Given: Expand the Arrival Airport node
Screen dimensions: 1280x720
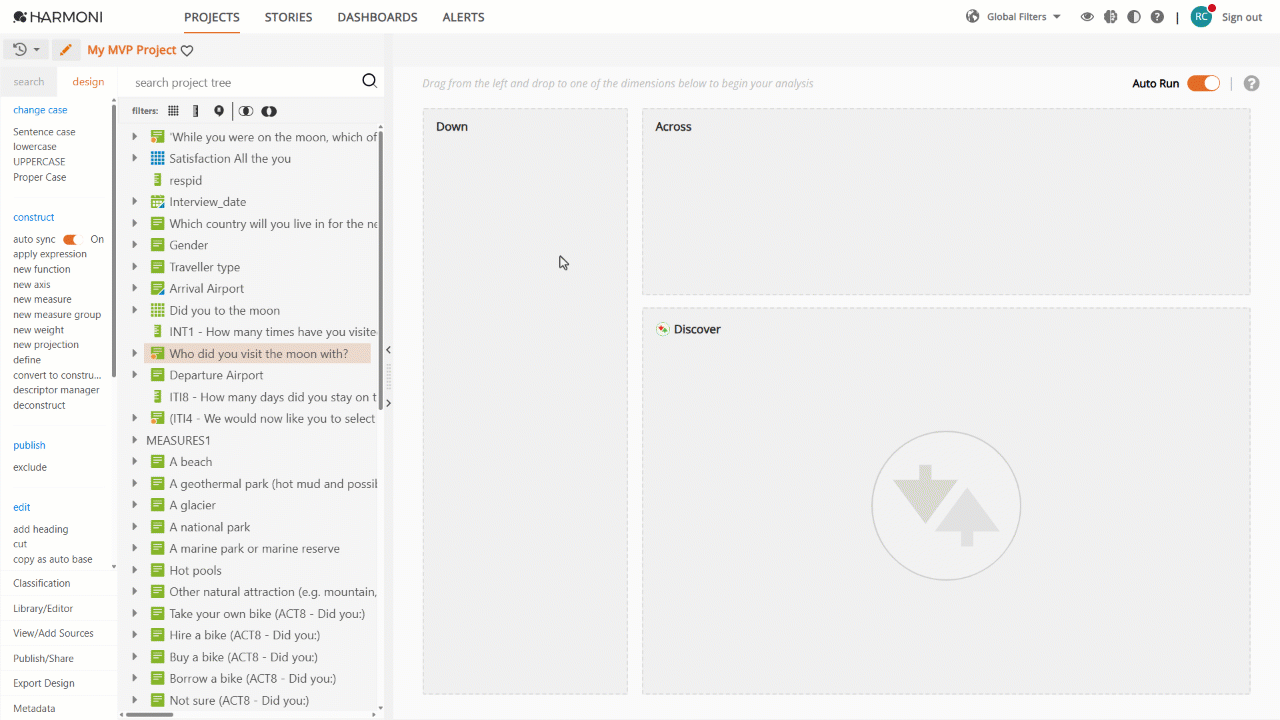Looking at the screenshot, I should click(135, 288).
